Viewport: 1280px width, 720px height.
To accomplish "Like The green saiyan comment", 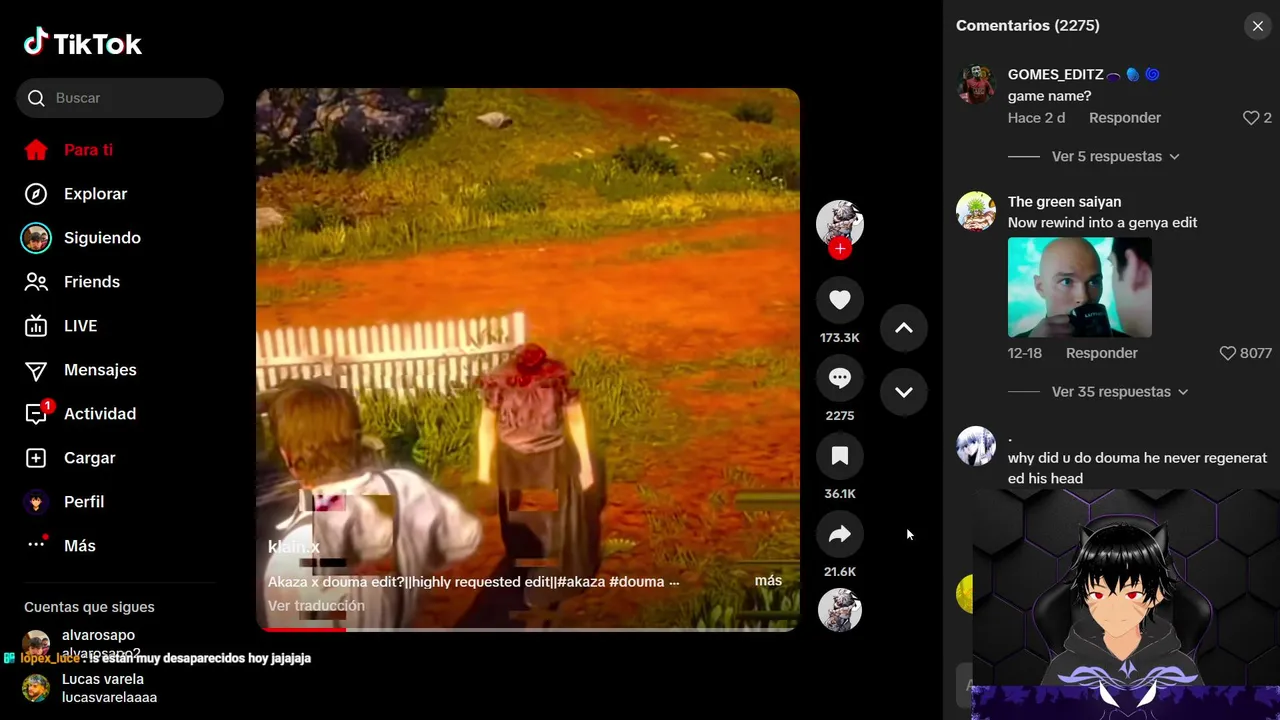I will pyautogui.click(x=1228, y=353).
